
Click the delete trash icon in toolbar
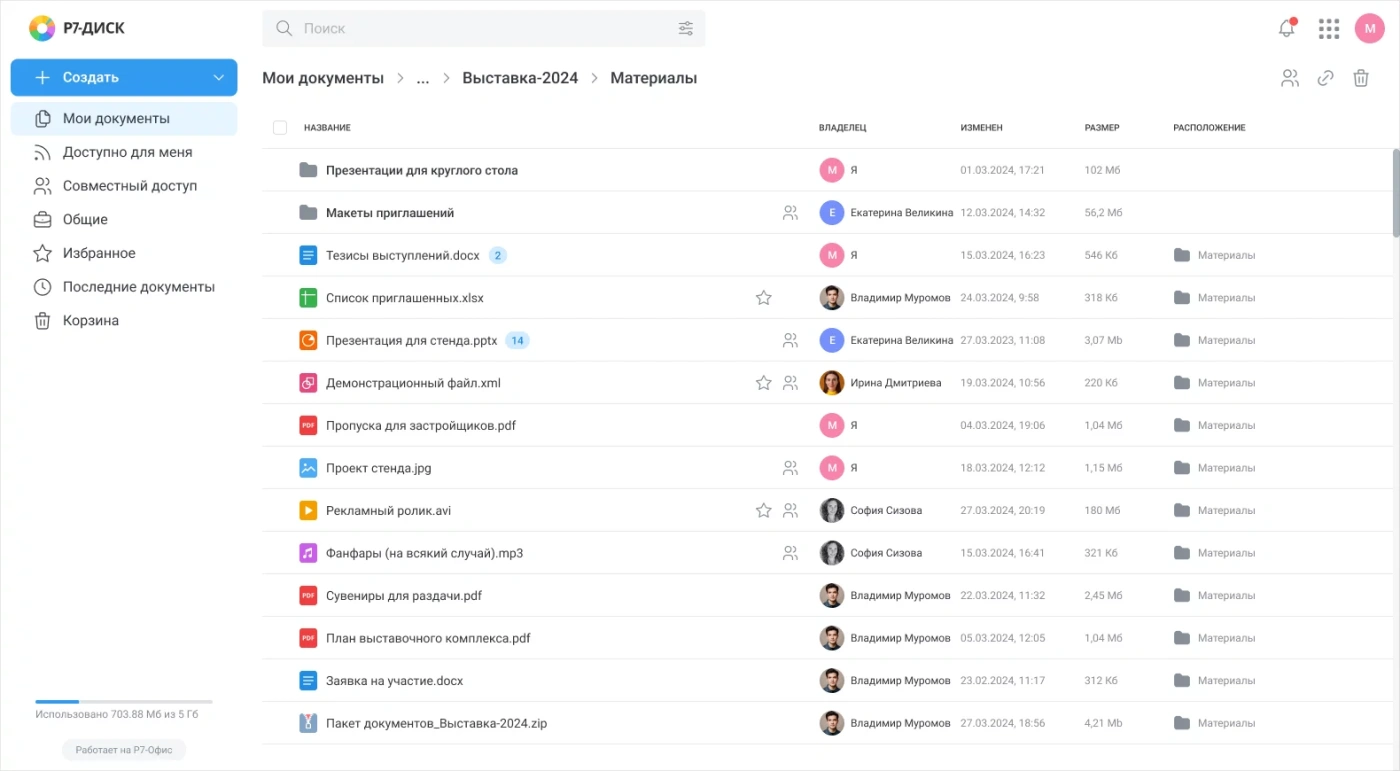[x=1360, y=78]
